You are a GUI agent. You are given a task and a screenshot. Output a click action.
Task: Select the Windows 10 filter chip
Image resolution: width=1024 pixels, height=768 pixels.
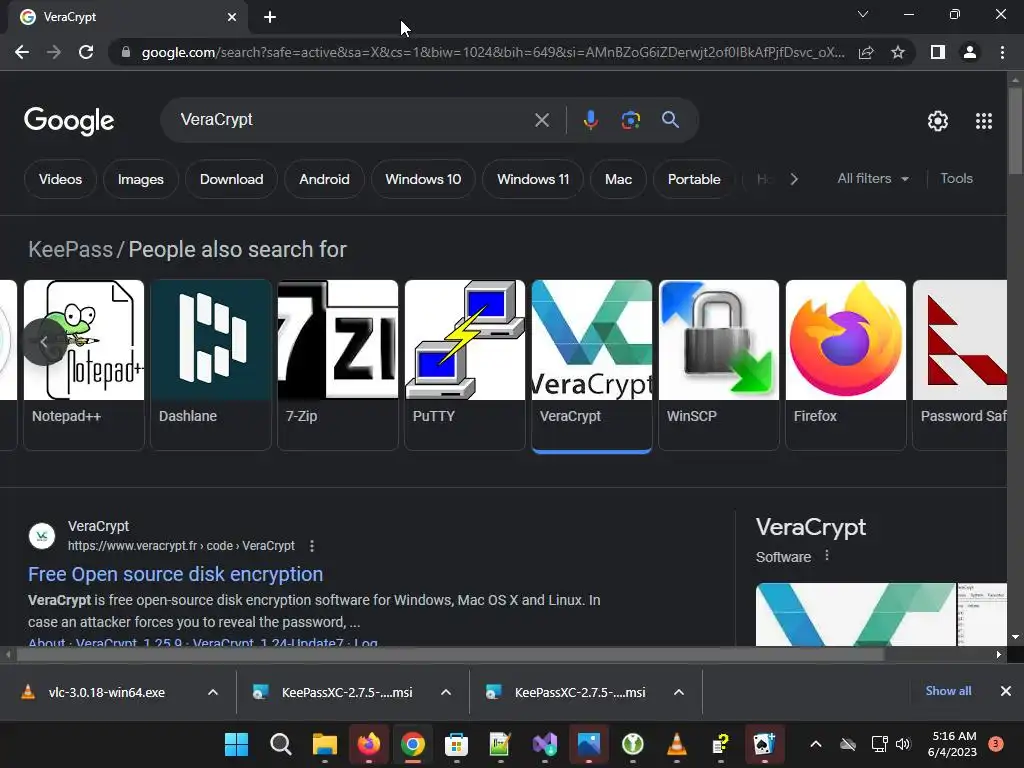click(x=423, y=179)
